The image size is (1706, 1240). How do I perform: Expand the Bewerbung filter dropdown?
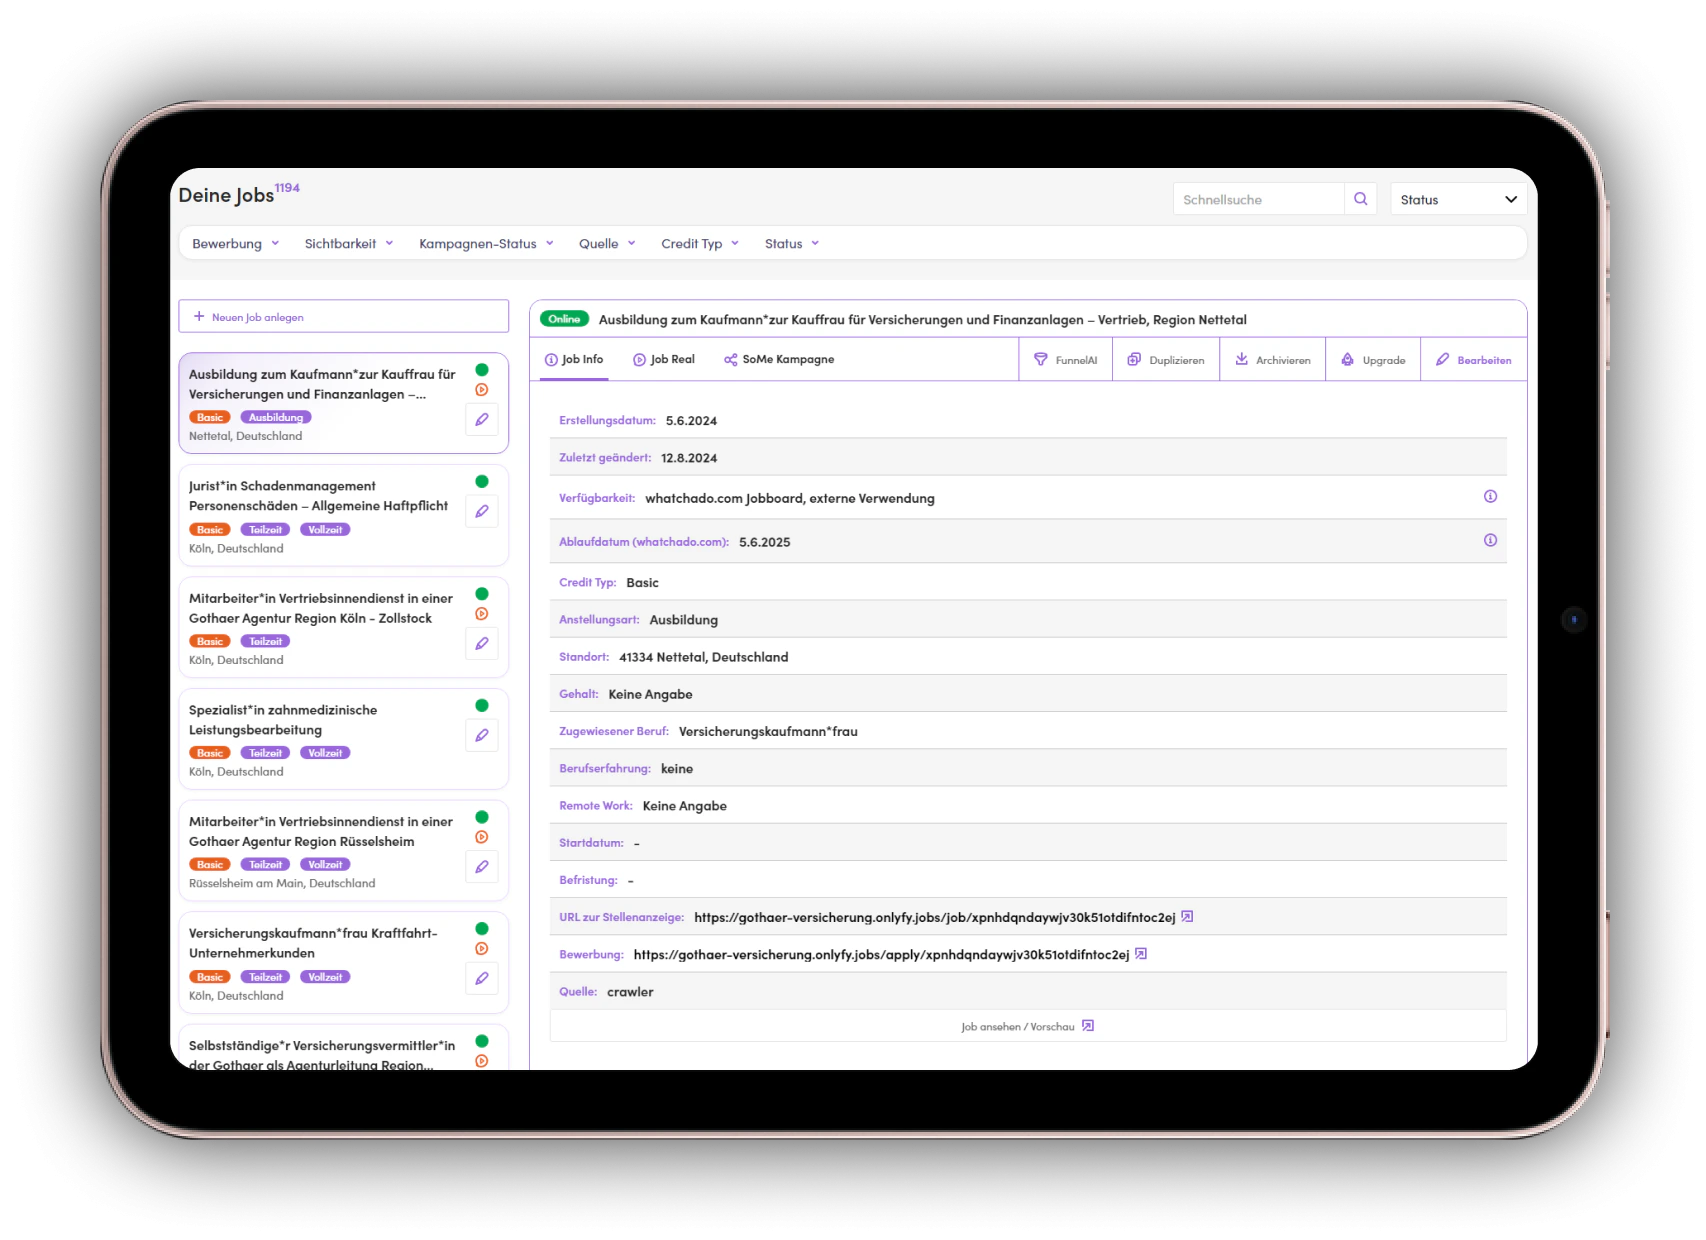(235, 244)
